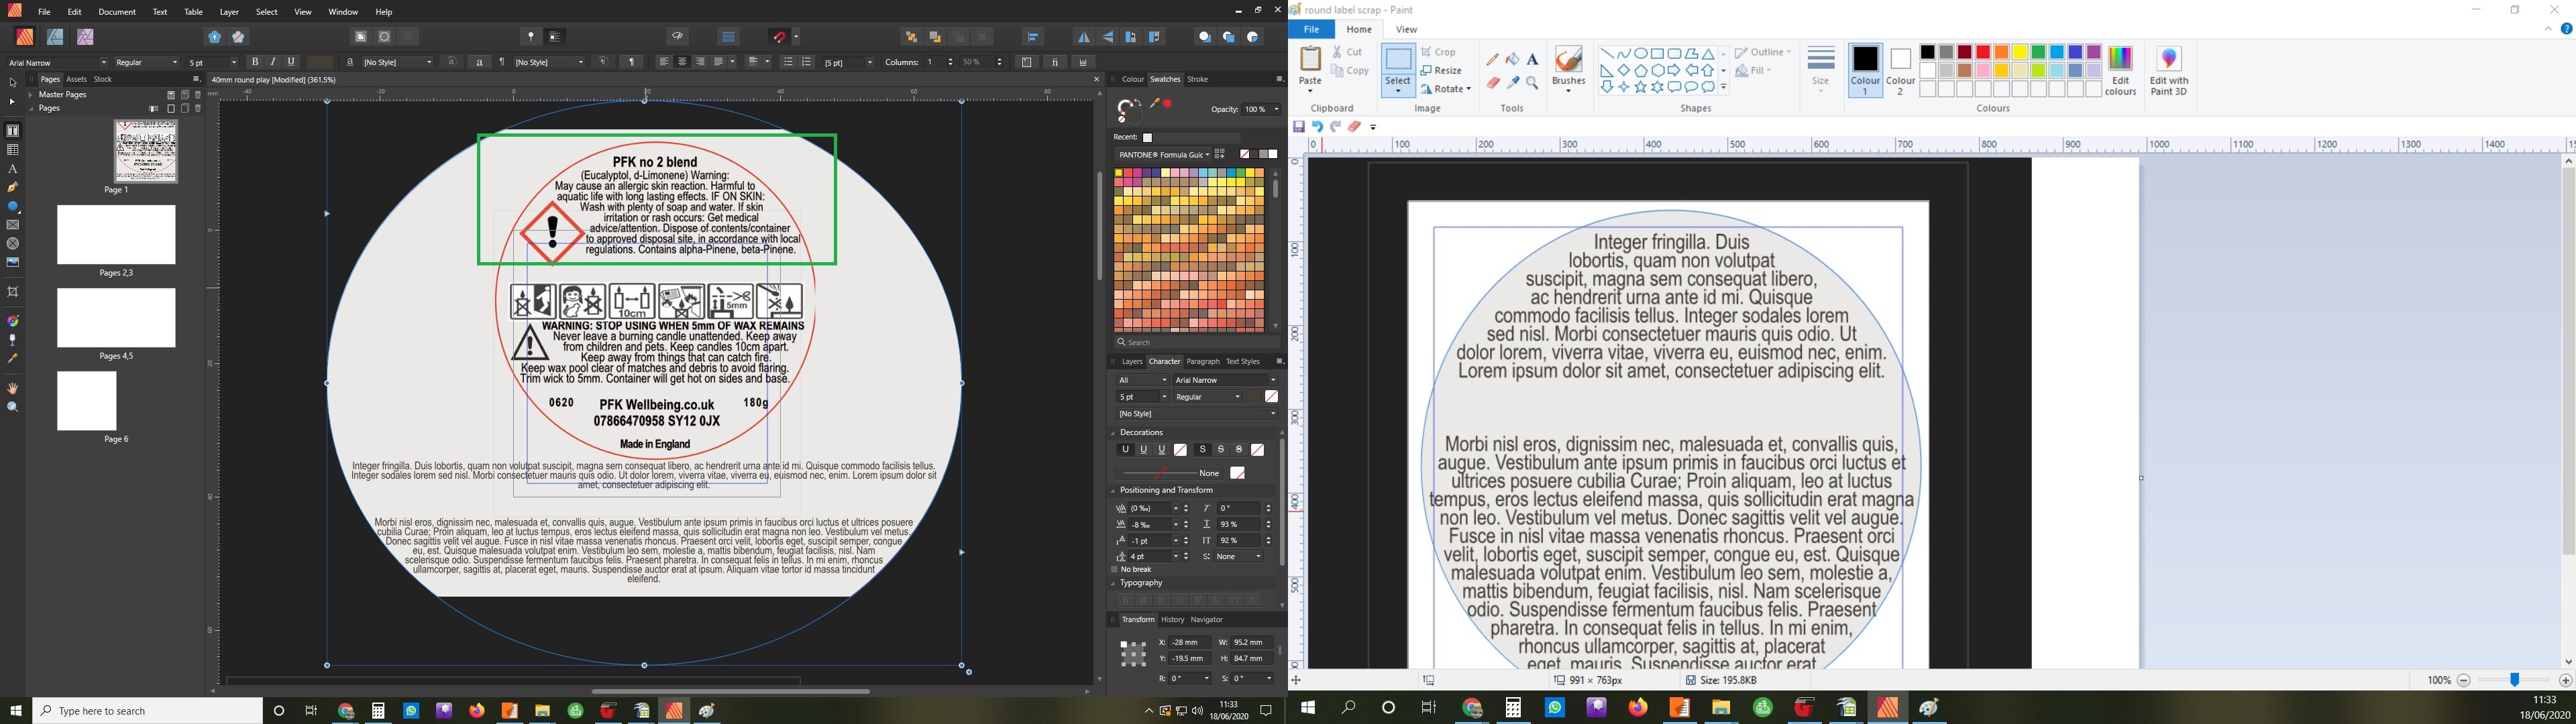The height and width of the screenshot is (724, 2576).
Task: Tick the No break checkbox
Action: click(1115, 569)
